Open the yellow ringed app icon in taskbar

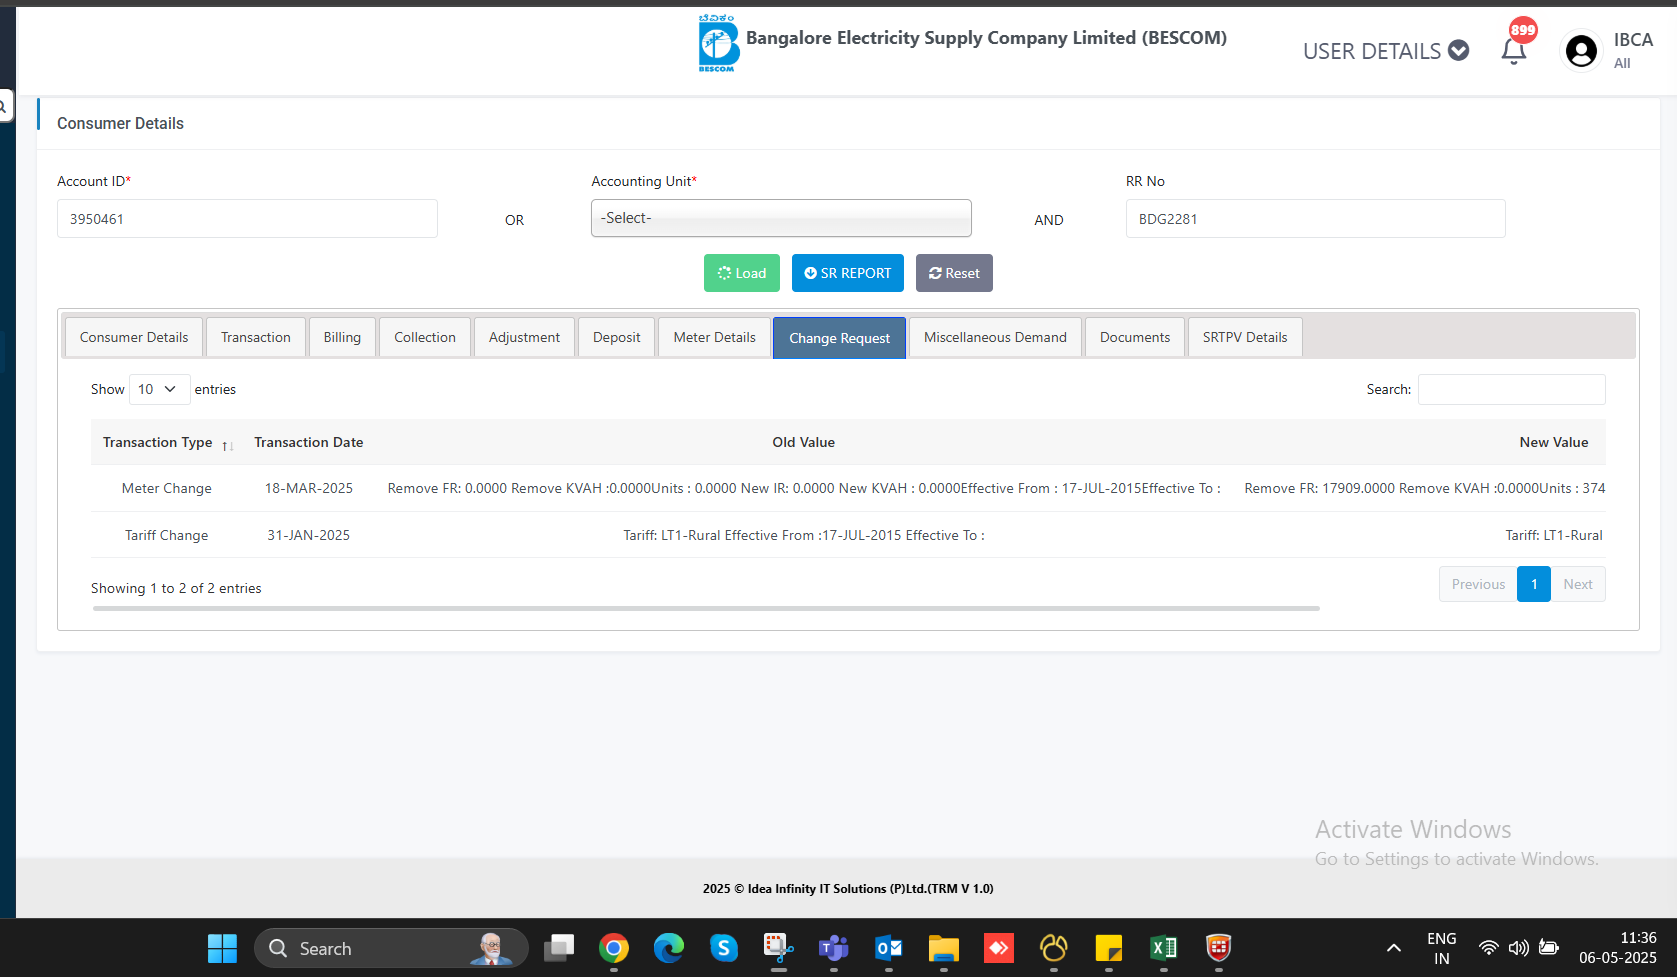[x=1054, y=948]
